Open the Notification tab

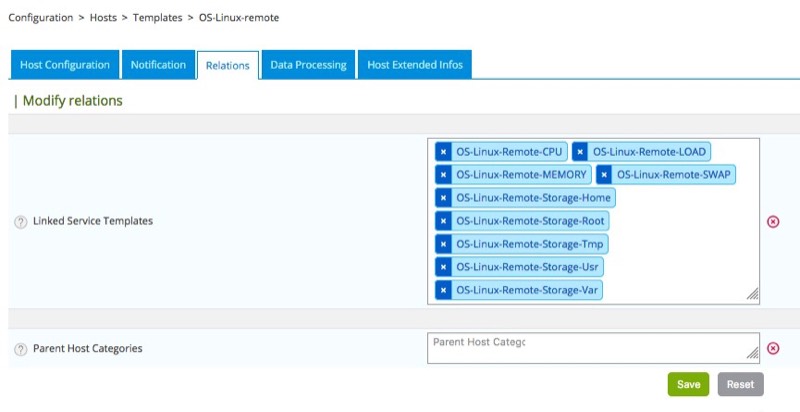158,65
